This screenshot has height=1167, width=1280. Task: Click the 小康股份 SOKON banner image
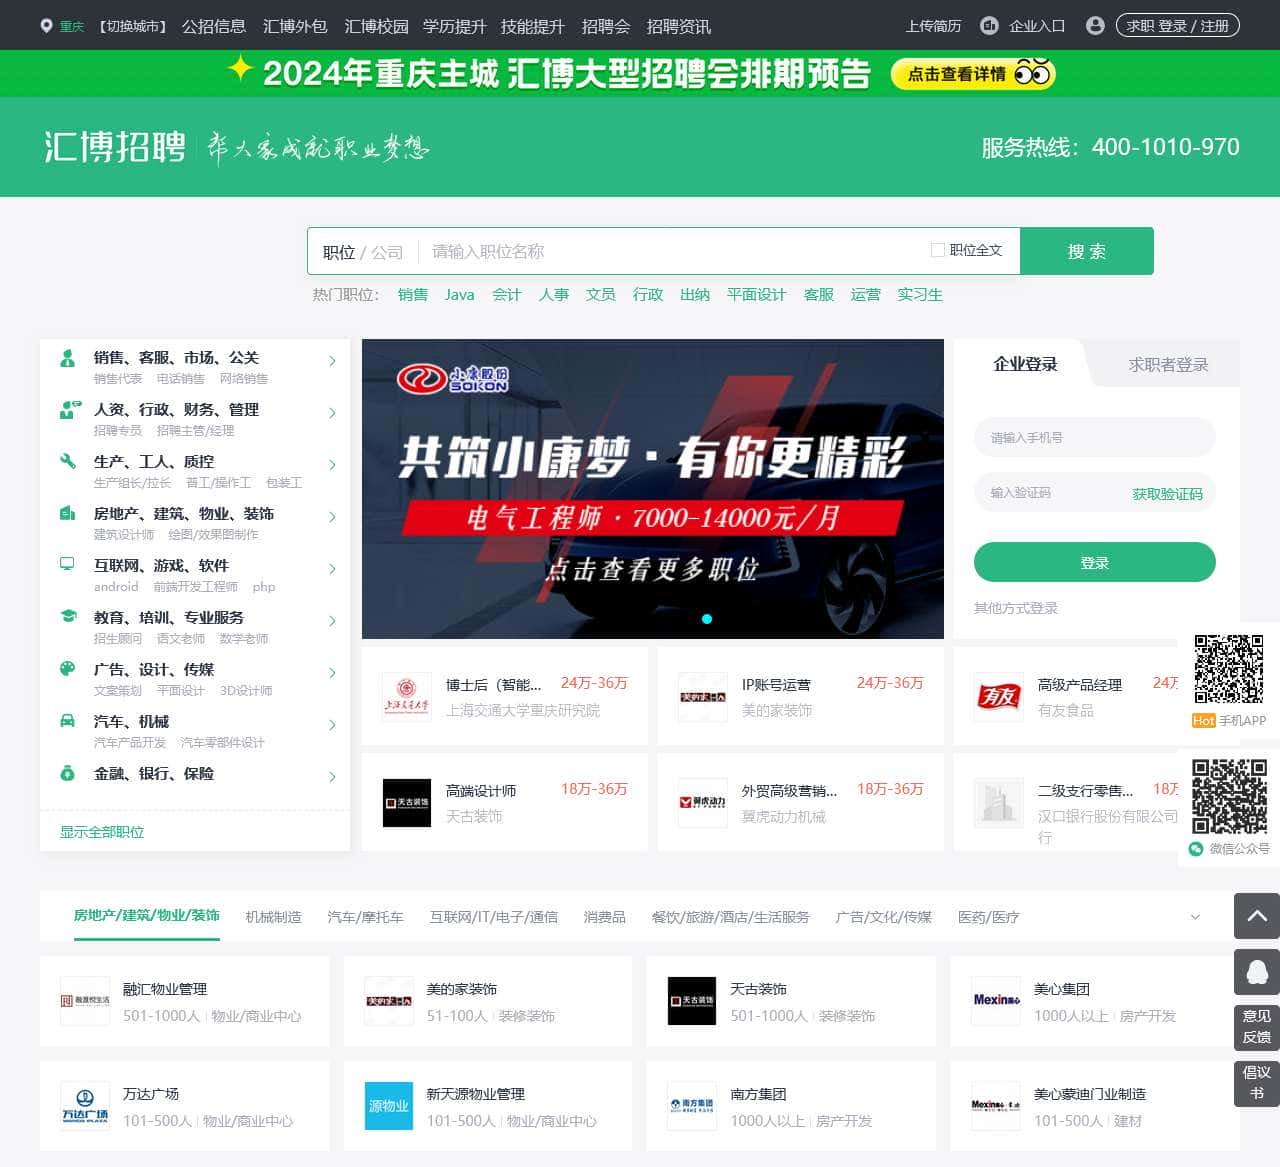[653, 489]
